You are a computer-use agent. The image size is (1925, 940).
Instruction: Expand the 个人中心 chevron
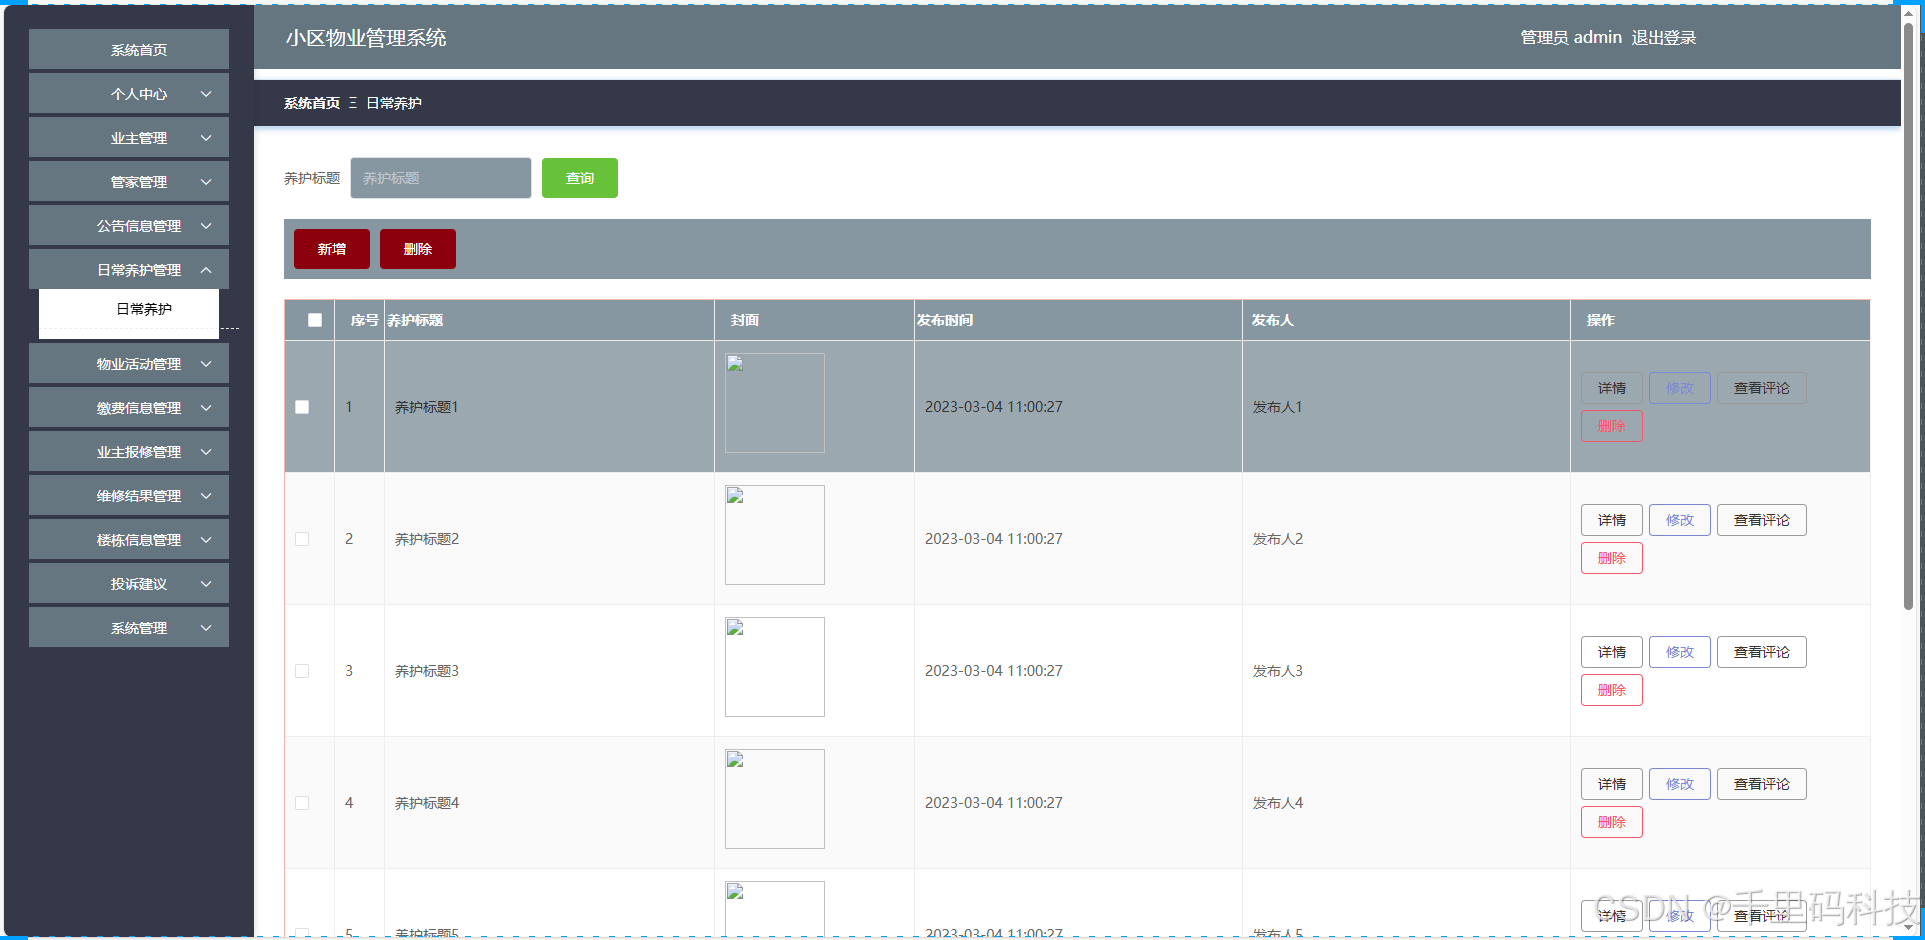[206, 94]
